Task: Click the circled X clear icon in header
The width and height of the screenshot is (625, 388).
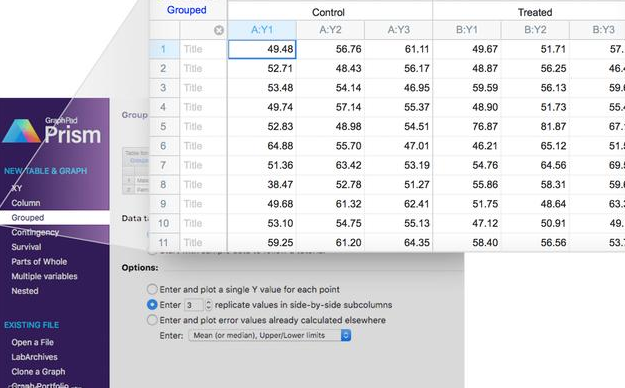Action: click(218, 30)
